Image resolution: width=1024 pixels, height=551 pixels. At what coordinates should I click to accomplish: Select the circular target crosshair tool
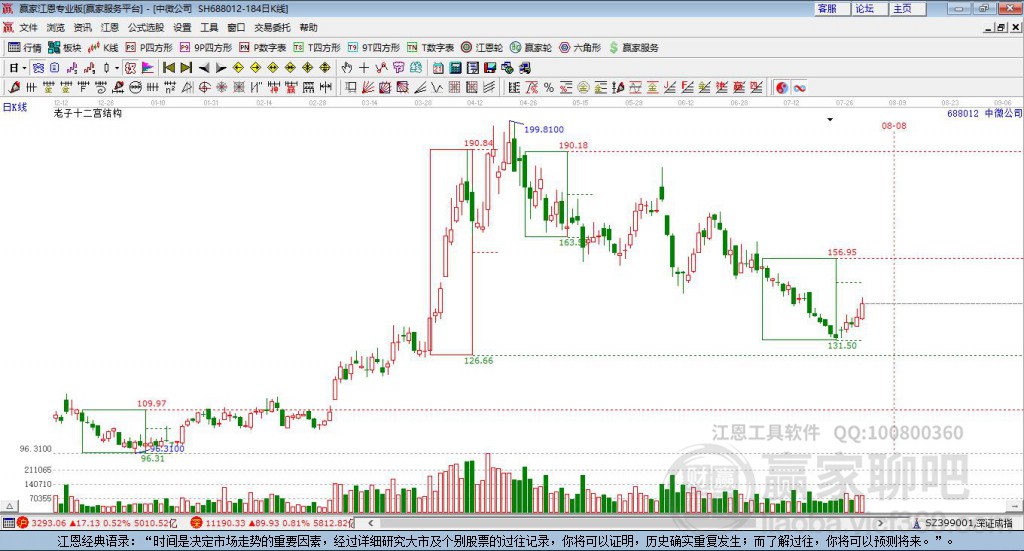(x=204, y=87)
